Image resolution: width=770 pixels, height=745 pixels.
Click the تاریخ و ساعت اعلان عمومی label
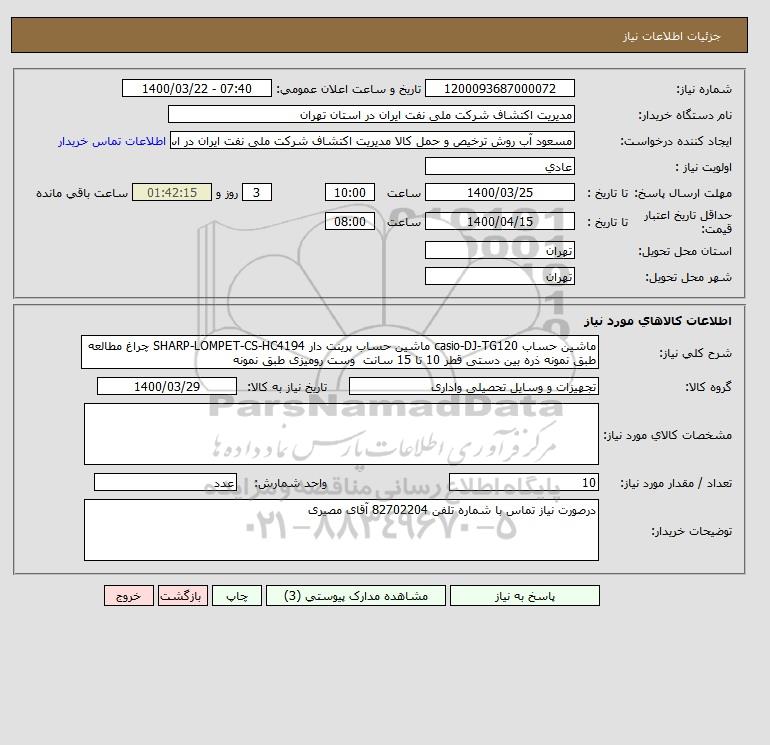tap(349, 89)
